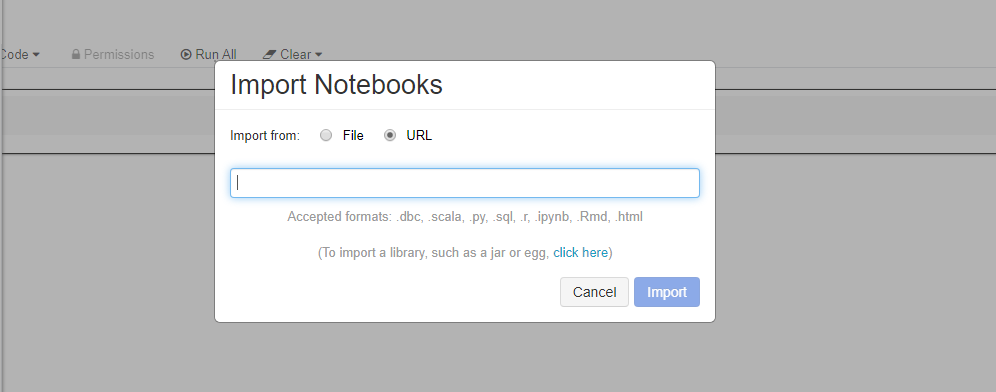Confirm with the blue Import button
Viewport: 996px width, 392px height.
pyautogui.click(x=667, y=292)
